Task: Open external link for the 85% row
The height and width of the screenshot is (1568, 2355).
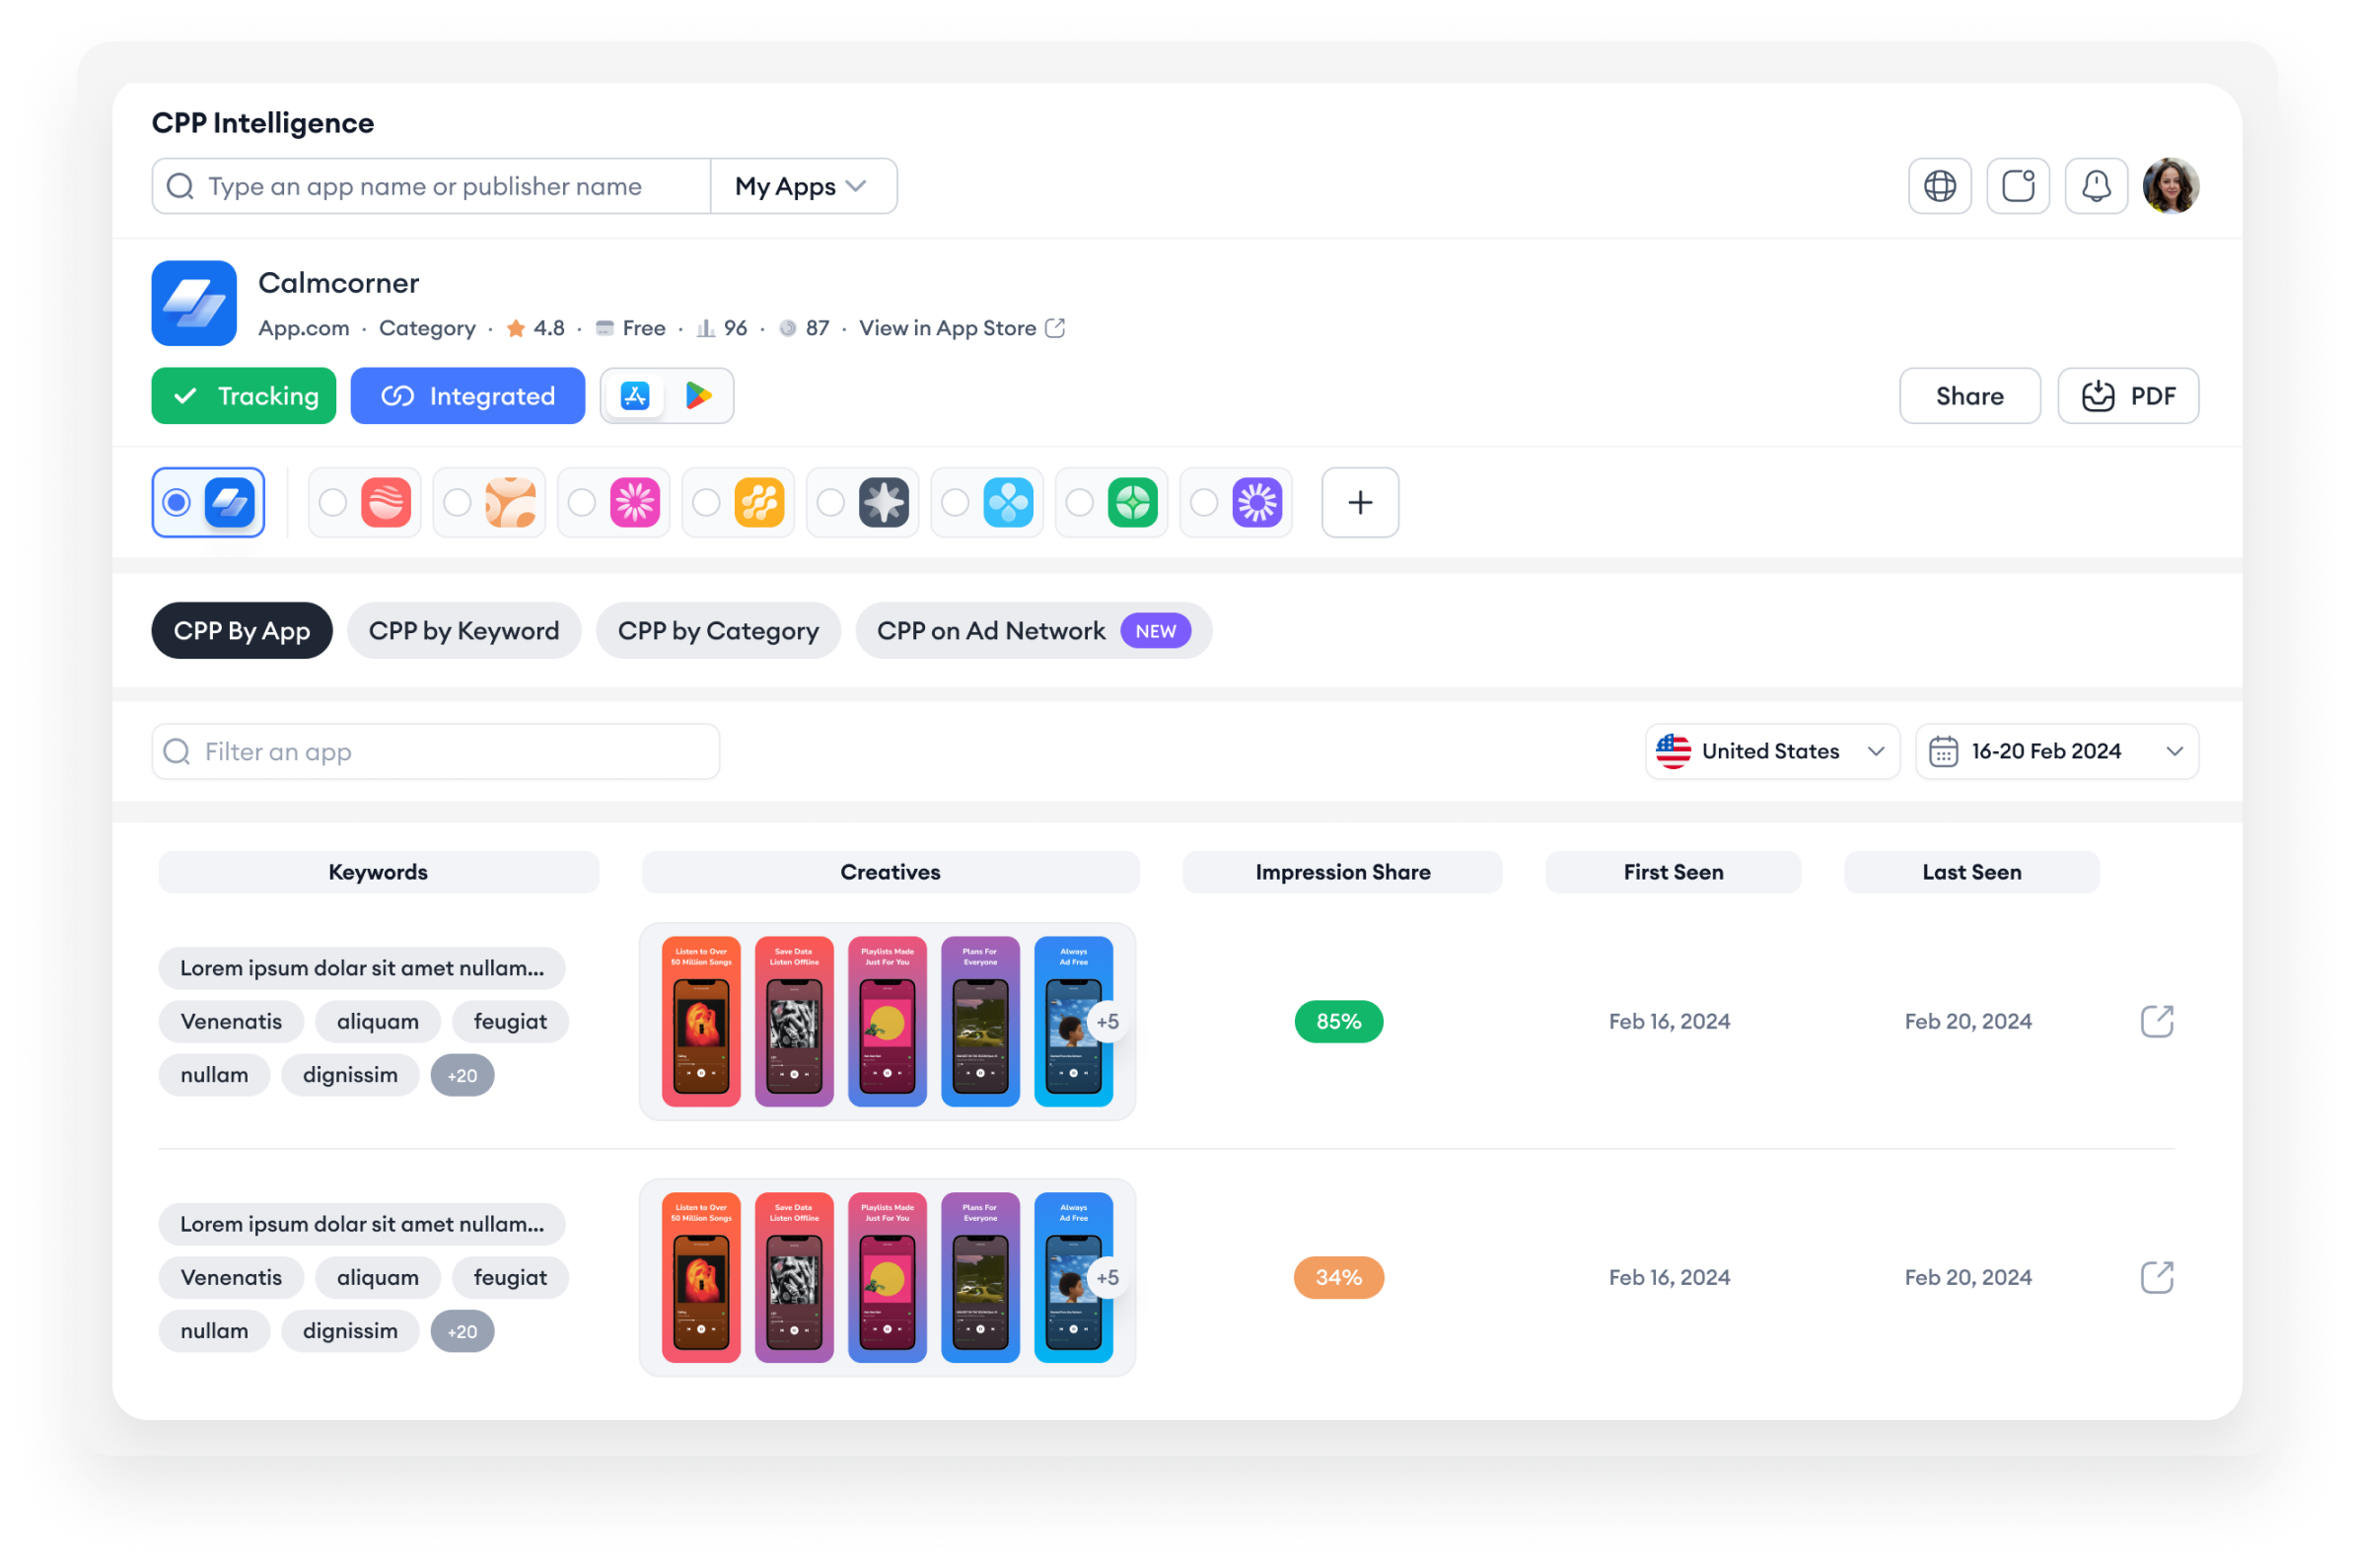Action: [x=2156, y=1021]
